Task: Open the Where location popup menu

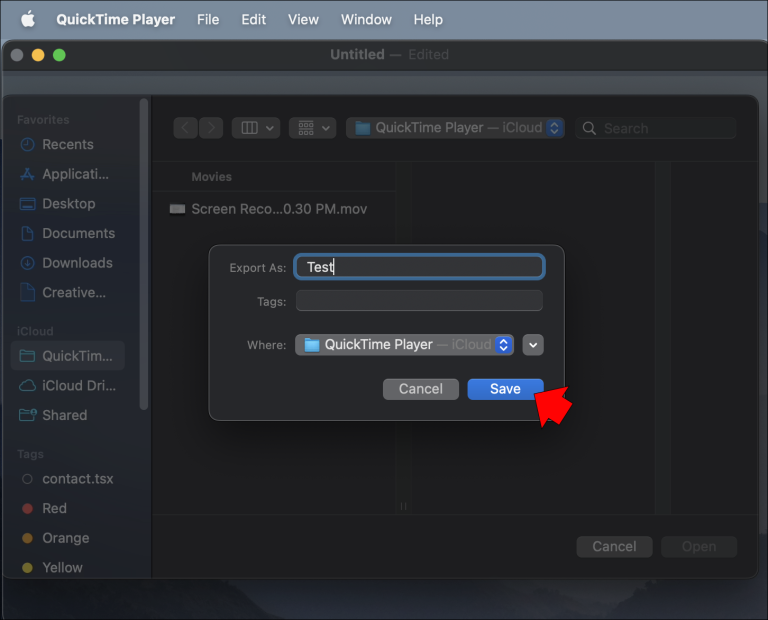Action: [405, 345]
